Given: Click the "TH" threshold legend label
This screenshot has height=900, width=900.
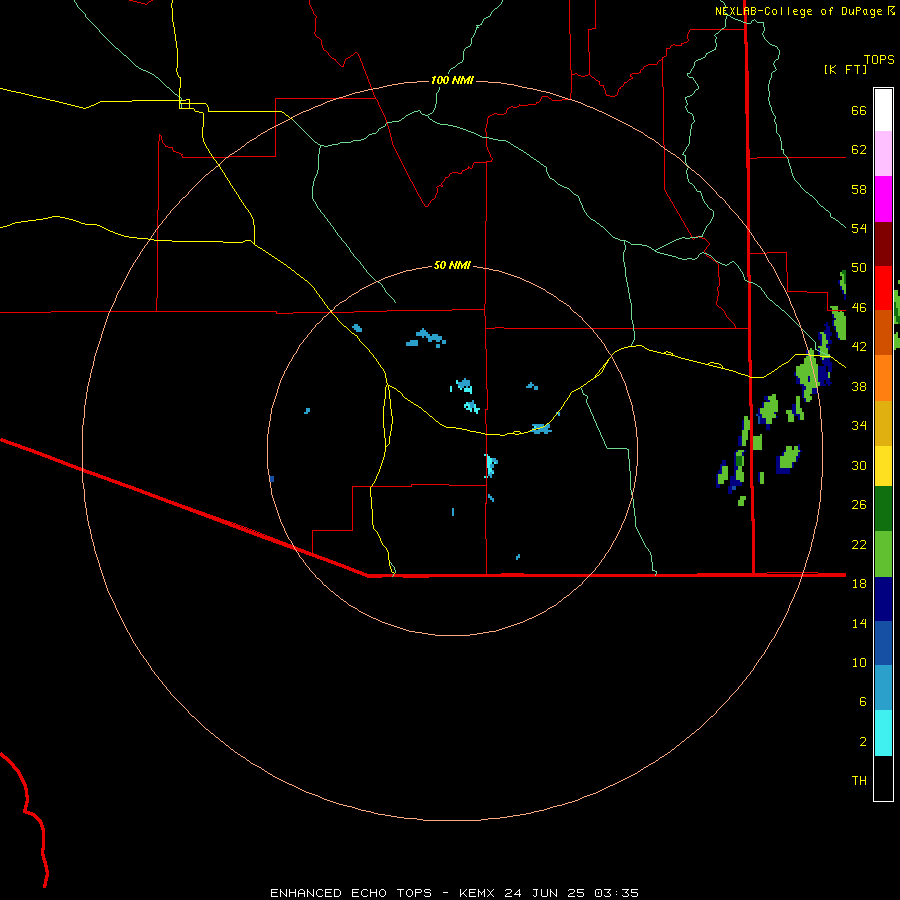Looking at the screenshot, I should (x=859, y=781).
